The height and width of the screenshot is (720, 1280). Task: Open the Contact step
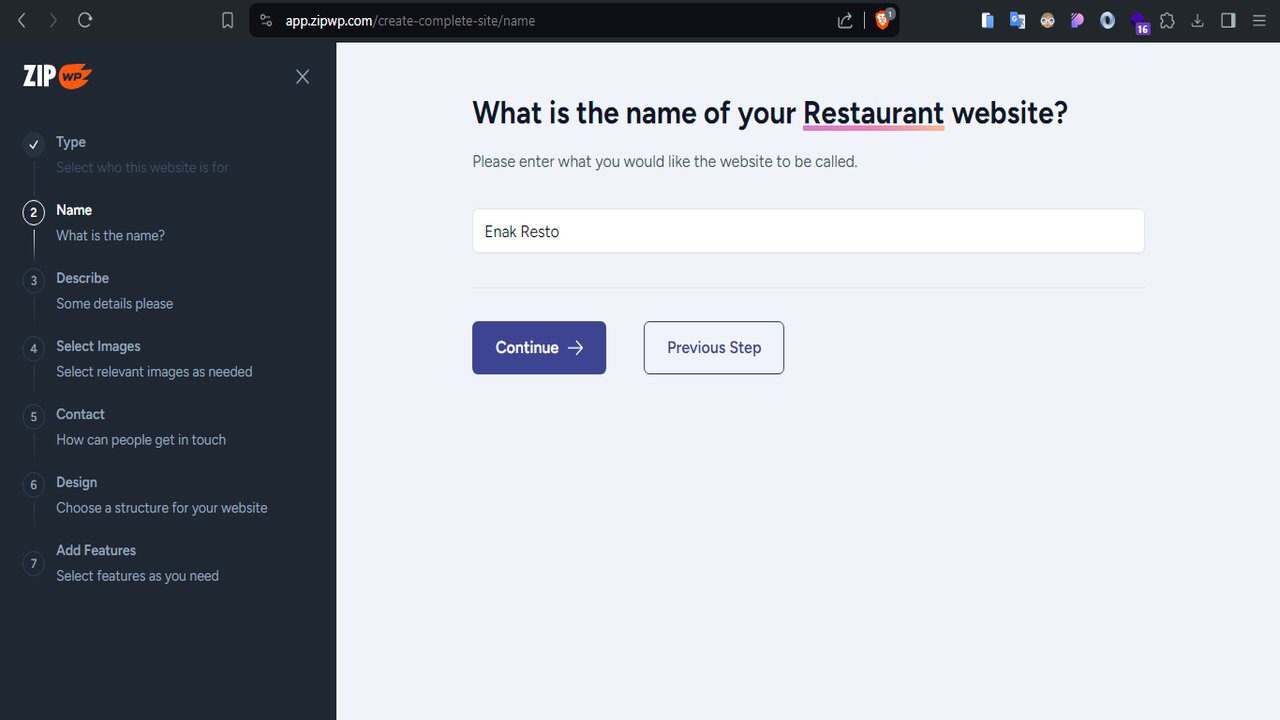(x=80, y=415)
